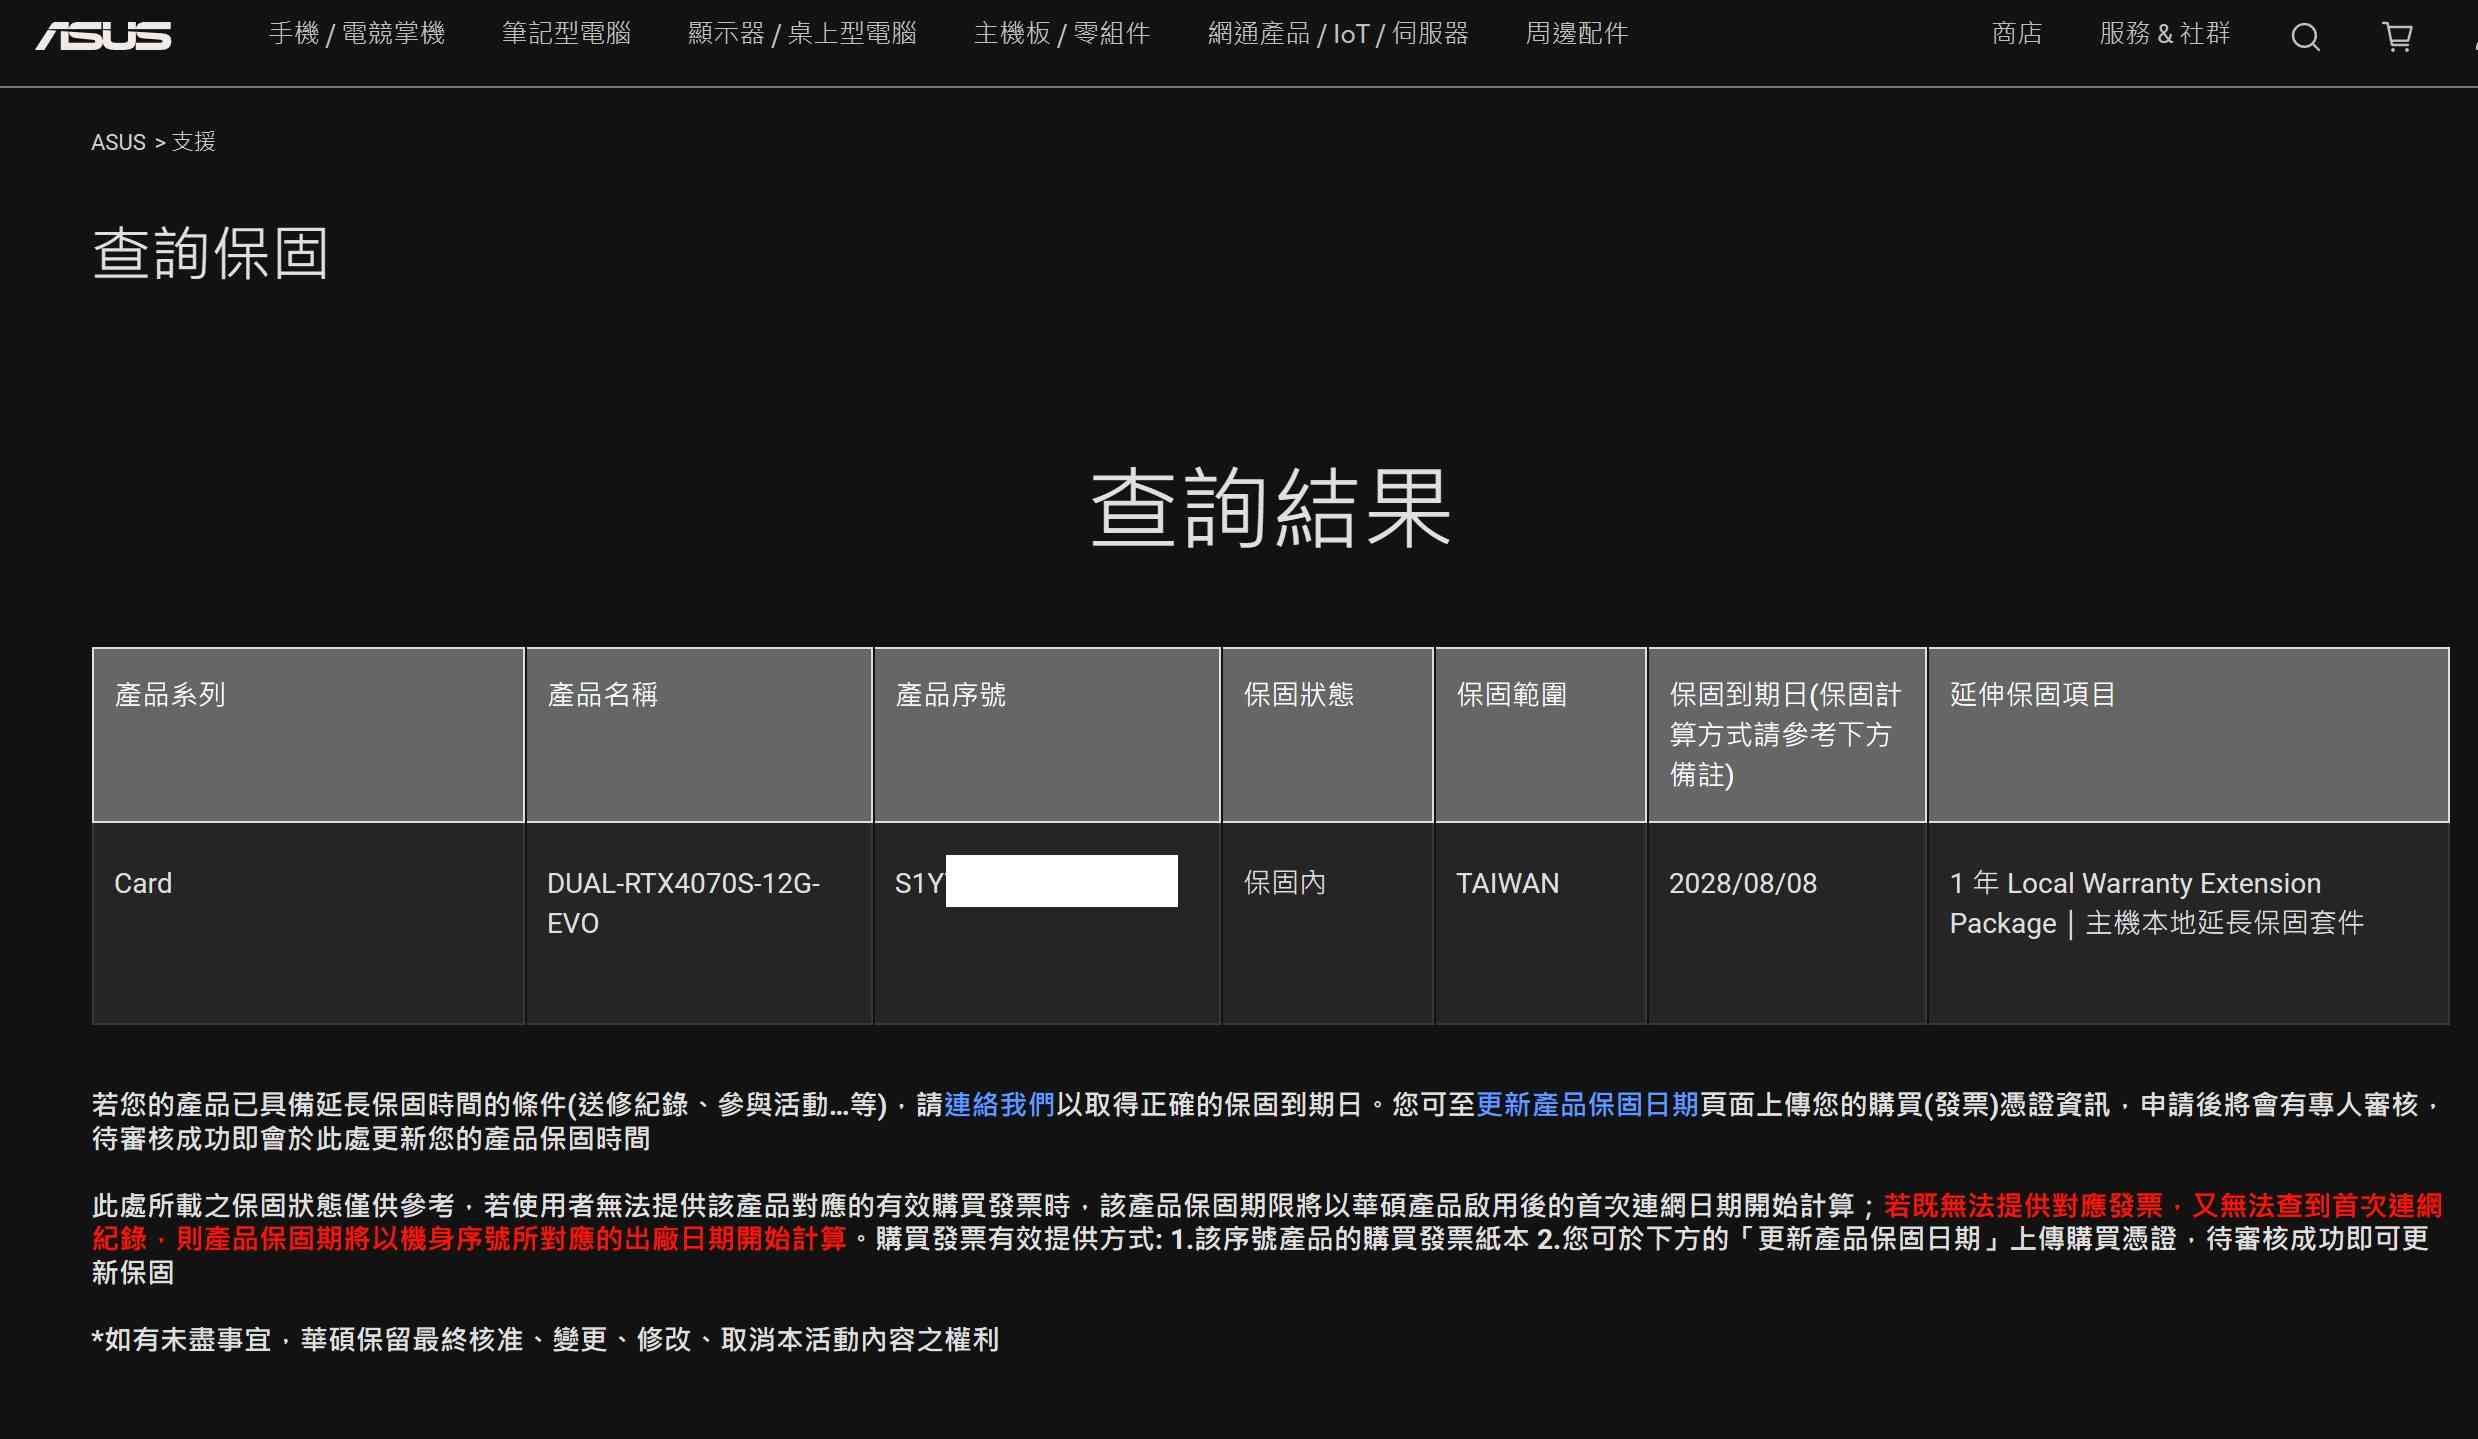Click the 保固內 warranty status cell
The width and height of the screenshot is (2478, 1439).
[x=1284, y=883]
